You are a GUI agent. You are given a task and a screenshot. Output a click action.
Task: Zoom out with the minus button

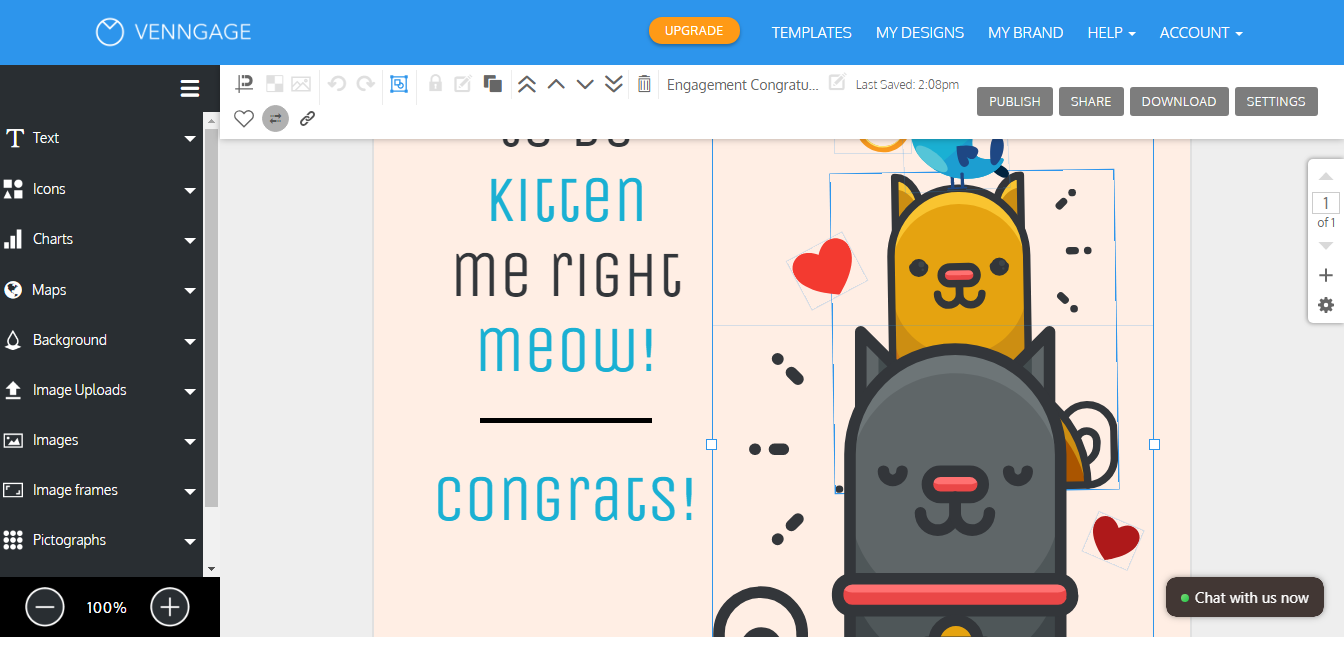point(45,607)
